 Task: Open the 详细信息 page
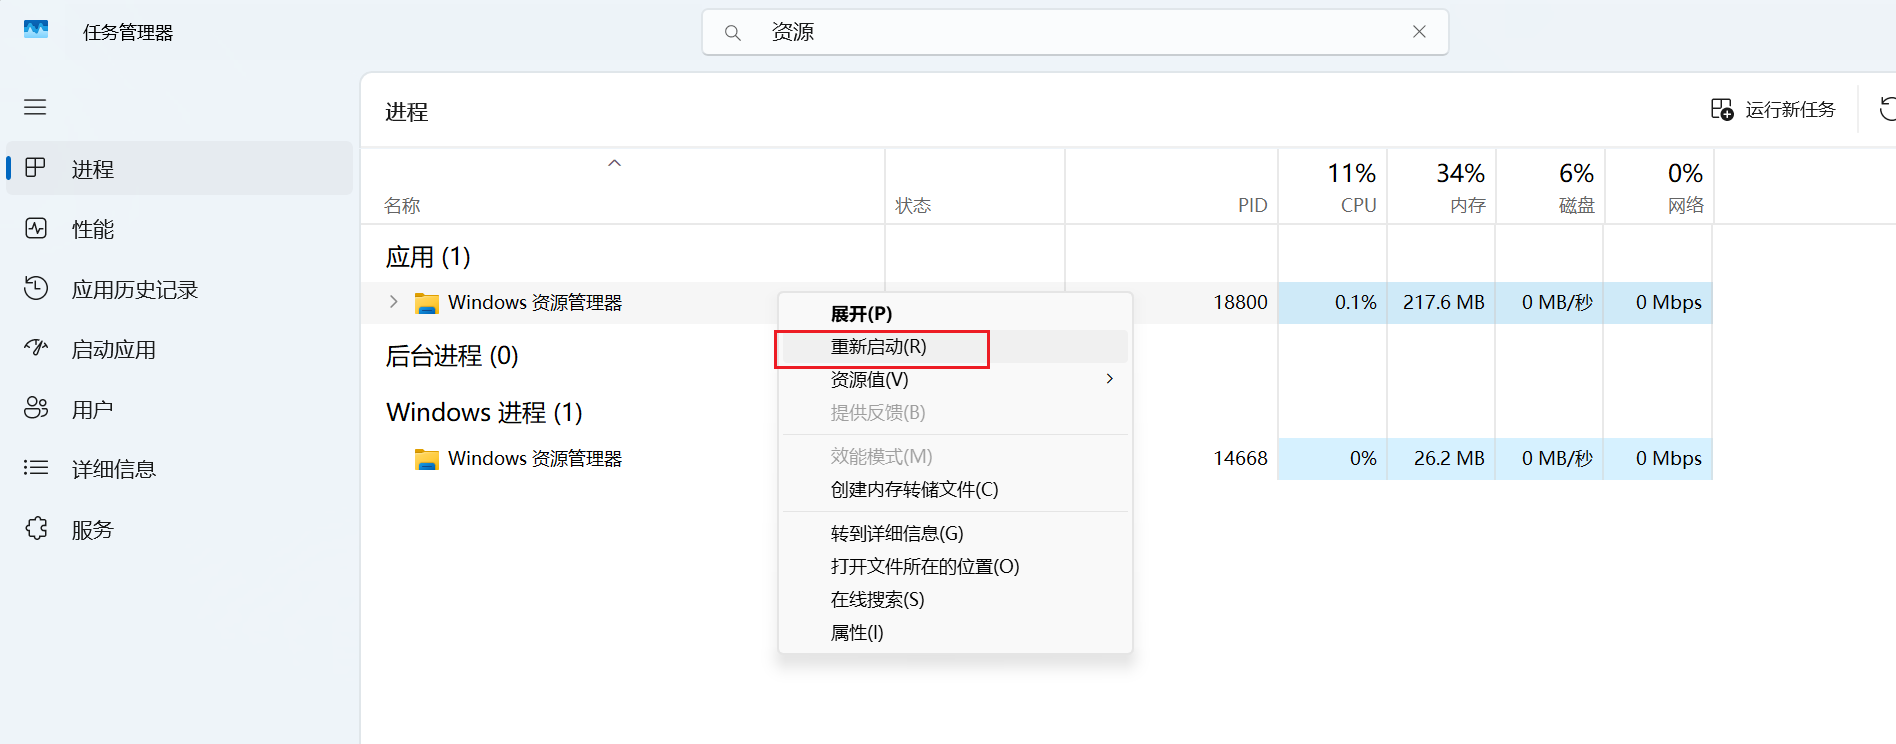point(180,468)
